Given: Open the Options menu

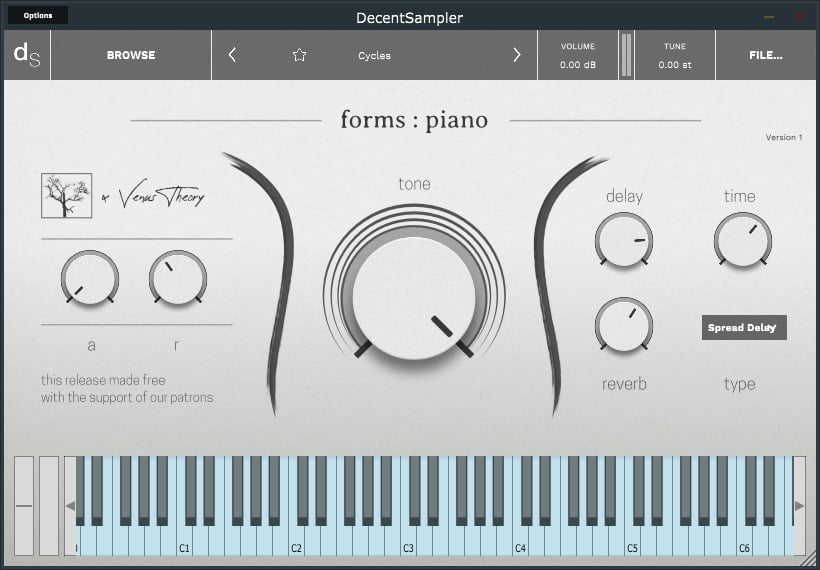Looking at the screenshot, I should (38, 15).
